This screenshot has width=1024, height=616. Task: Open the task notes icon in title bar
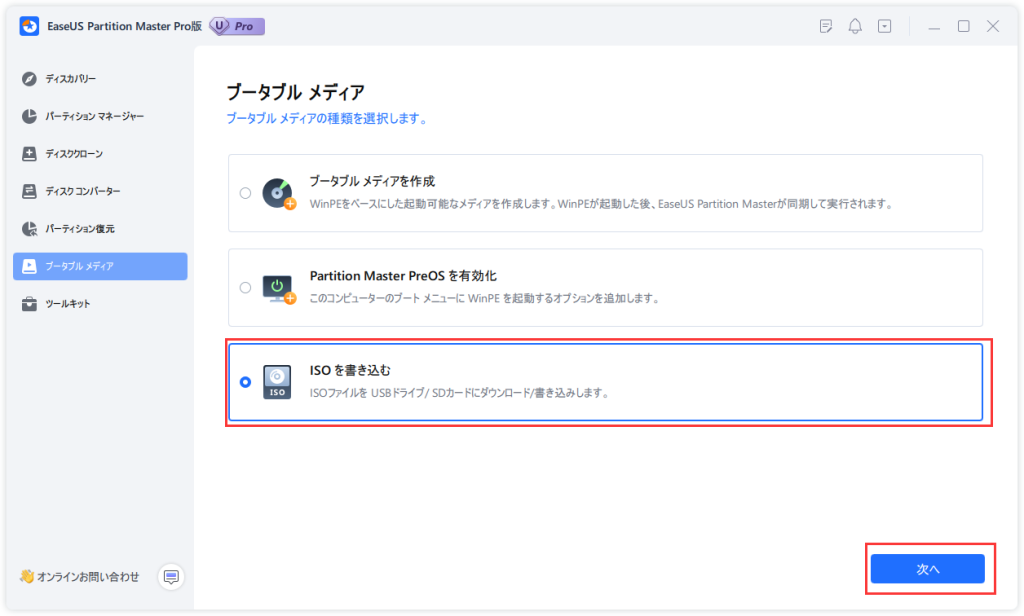tap(826, 27)
